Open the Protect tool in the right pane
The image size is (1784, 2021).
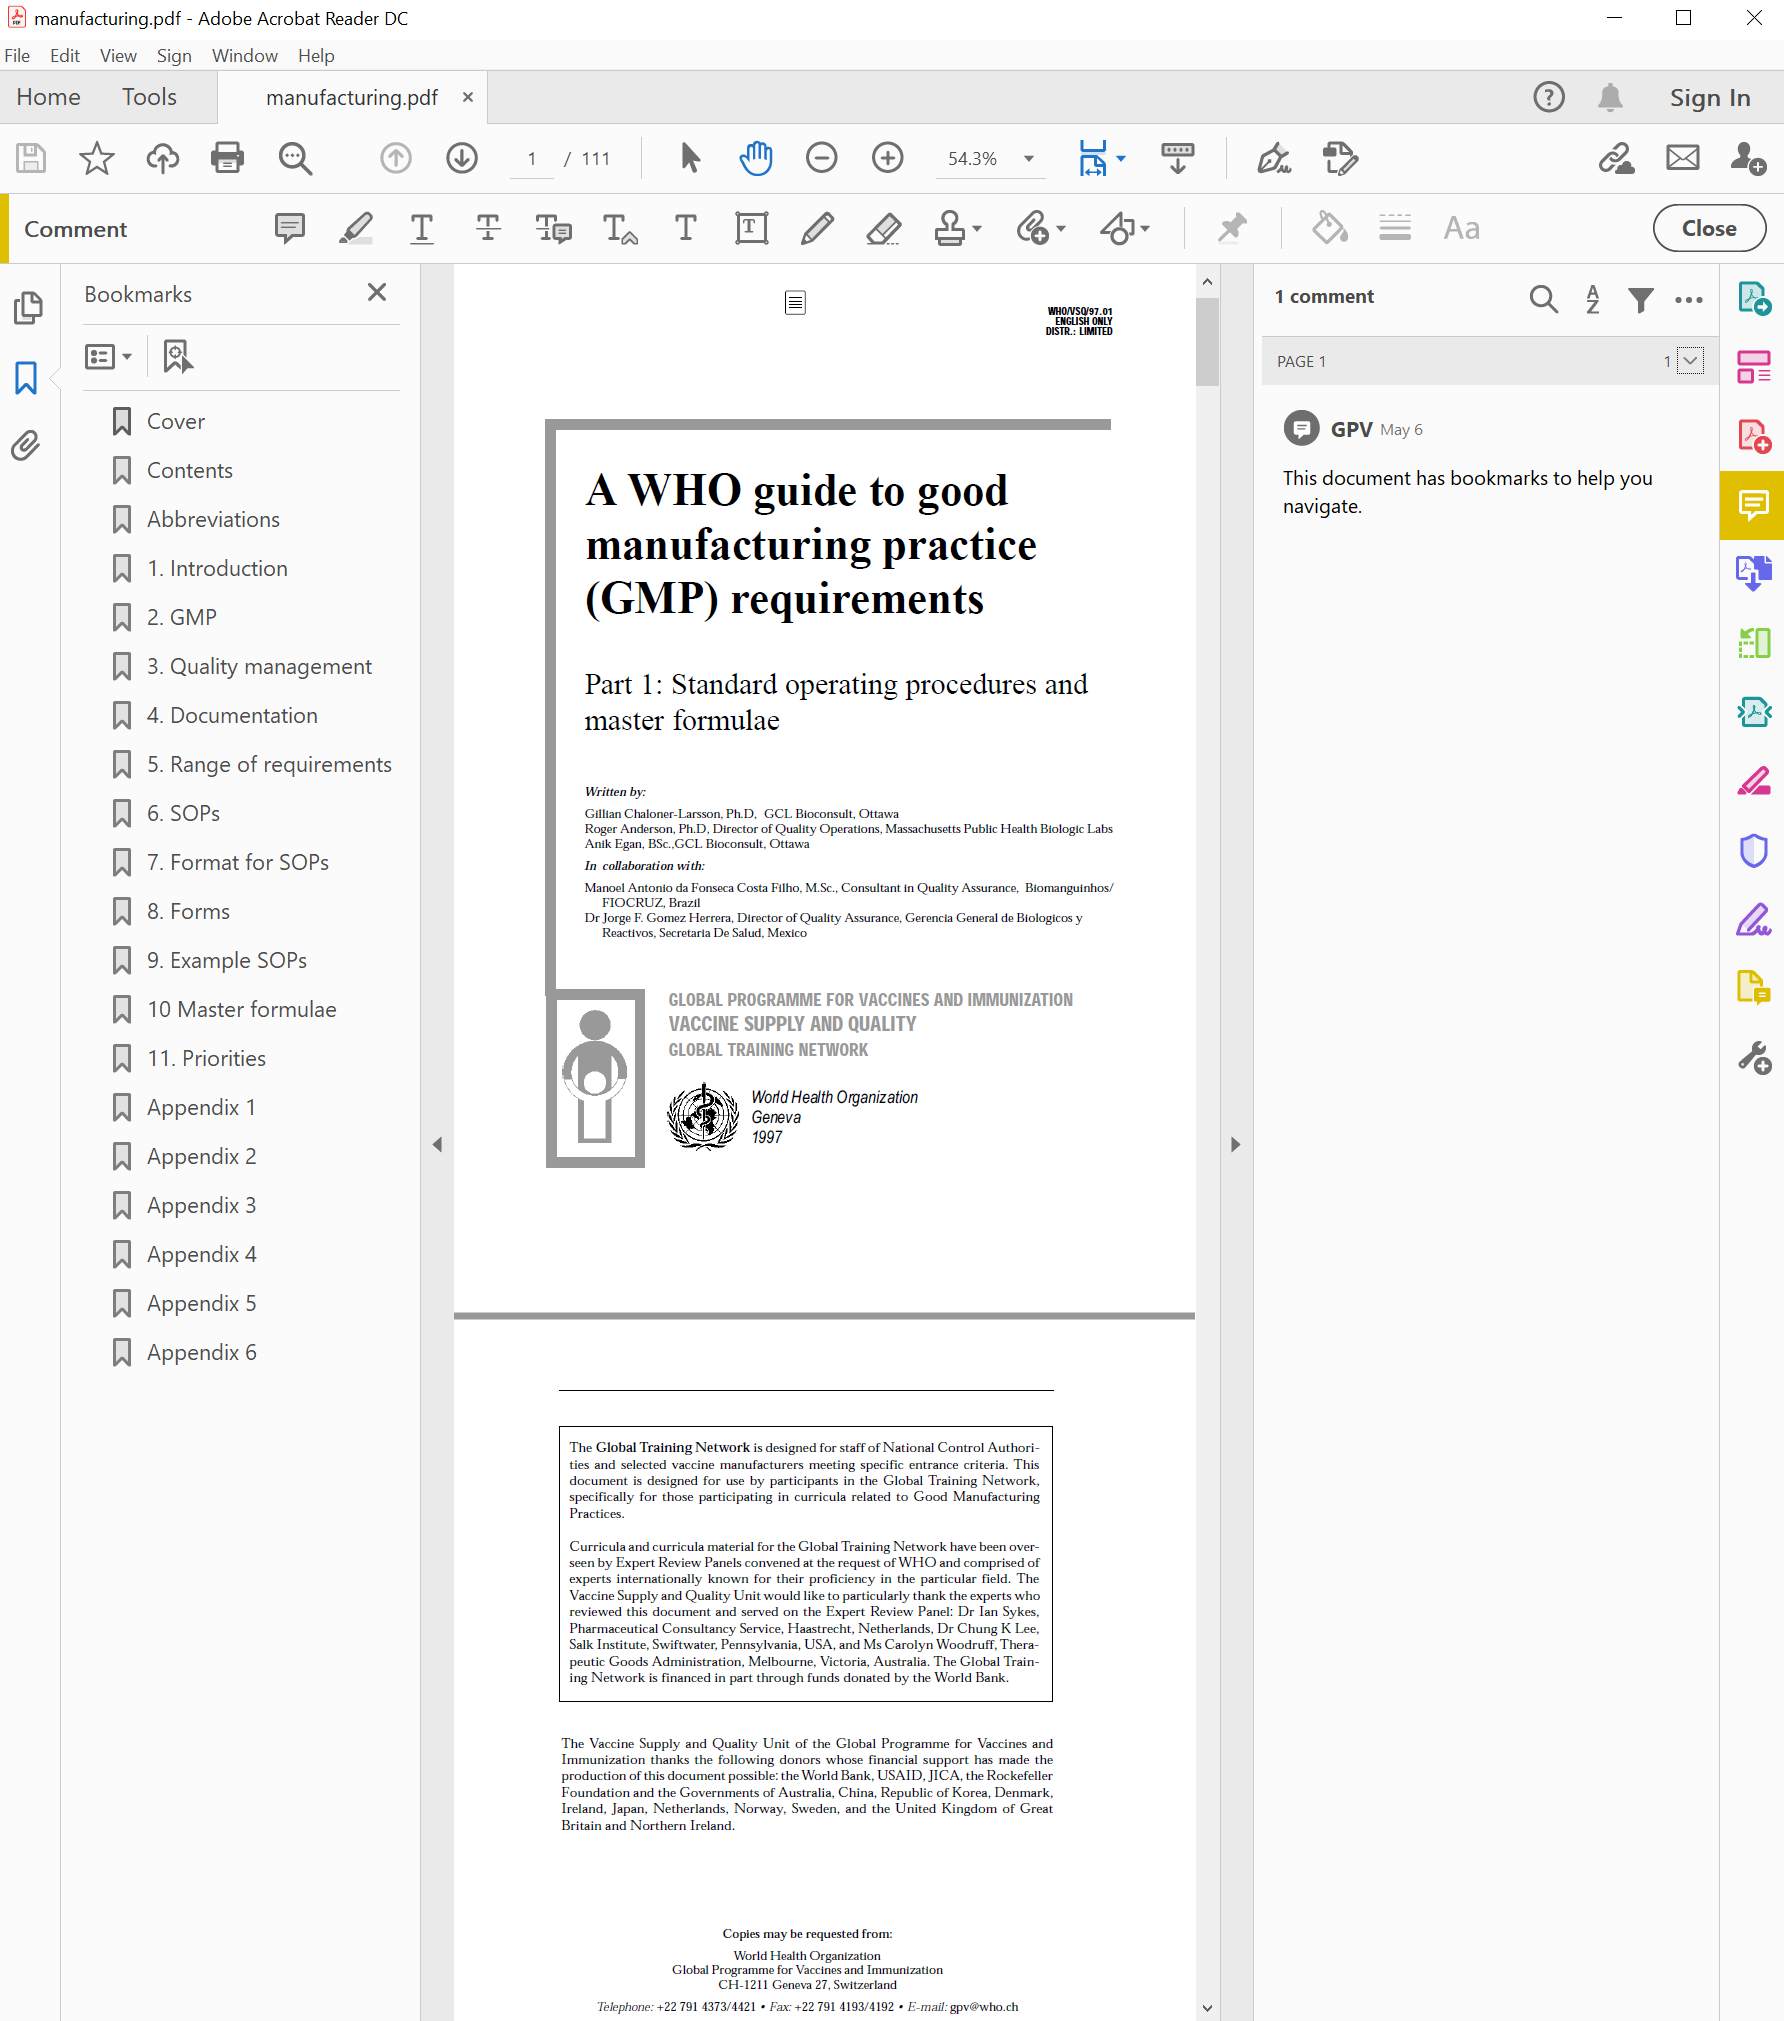(1754, 851)
